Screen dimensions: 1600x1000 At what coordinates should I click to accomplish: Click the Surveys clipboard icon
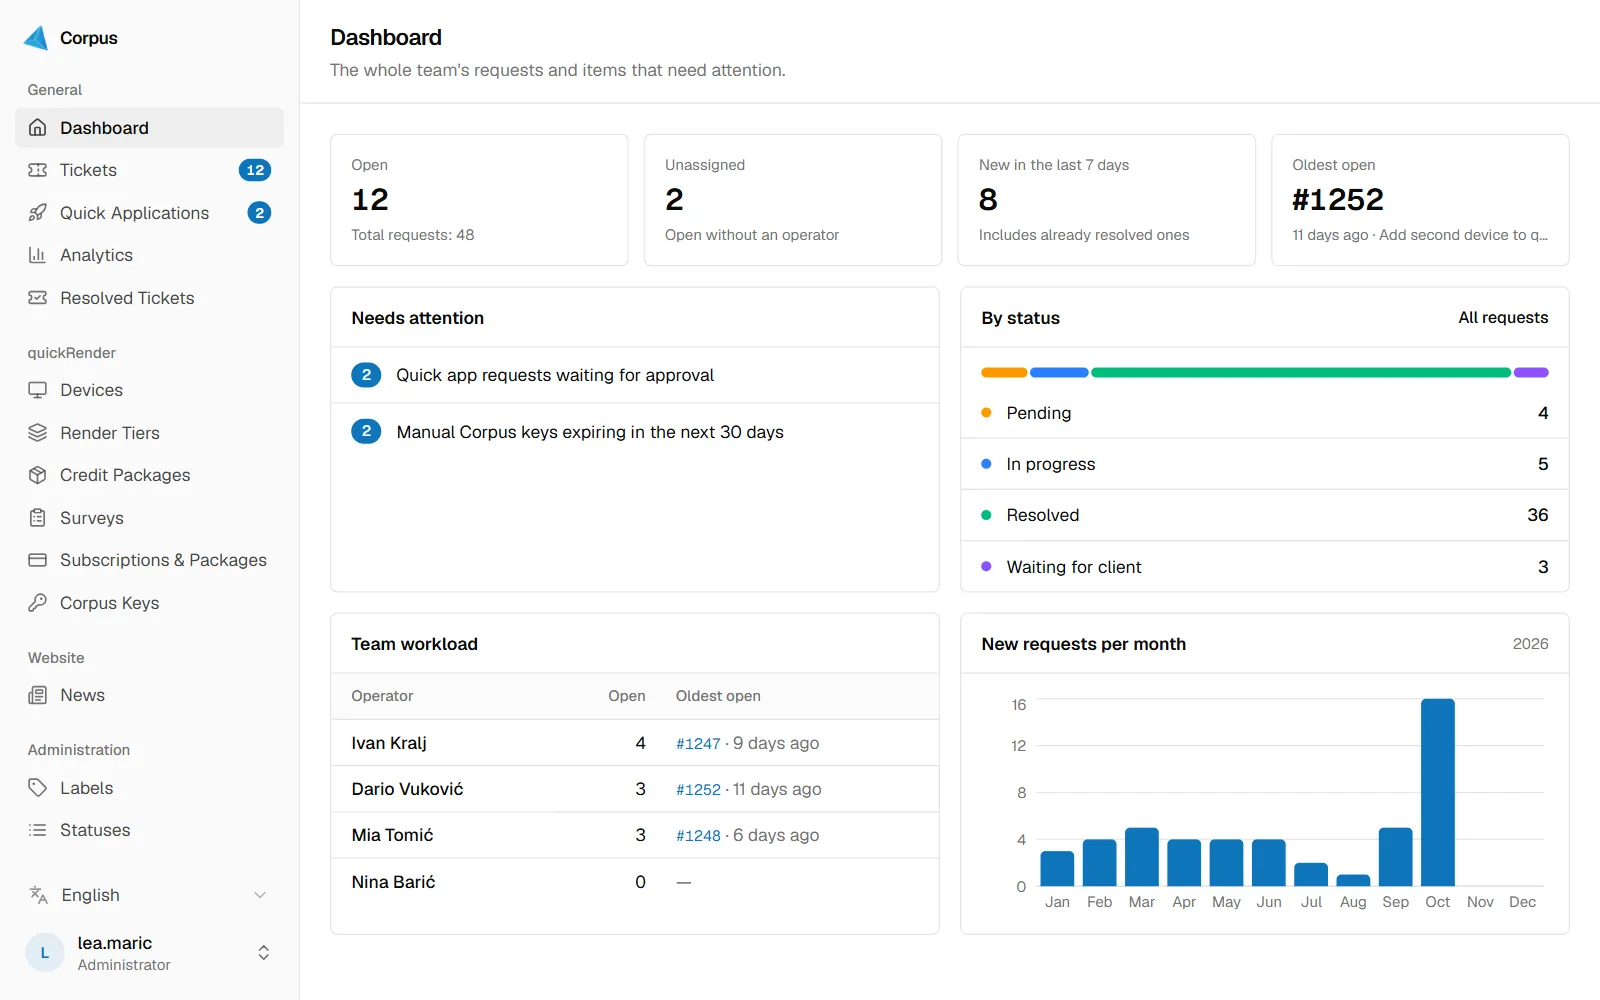[38, 518]
